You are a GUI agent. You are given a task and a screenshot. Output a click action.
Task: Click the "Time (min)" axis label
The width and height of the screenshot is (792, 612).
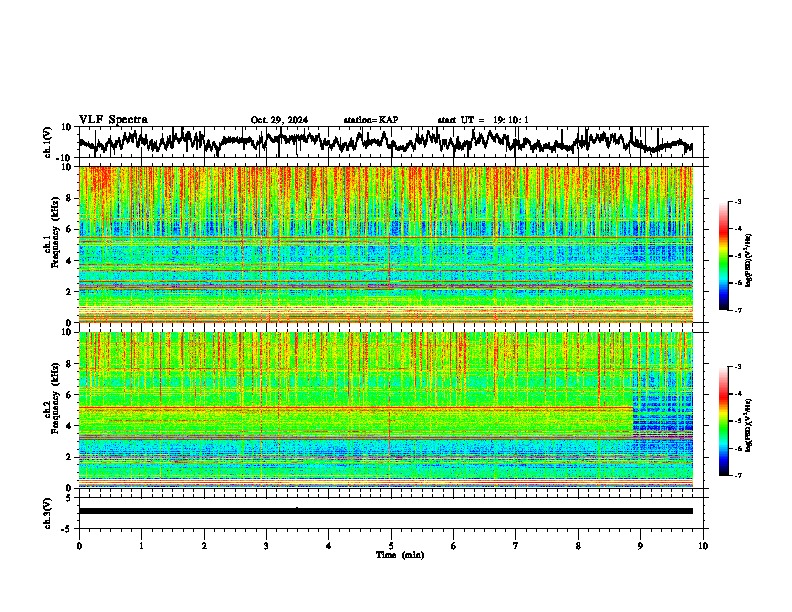400,555
